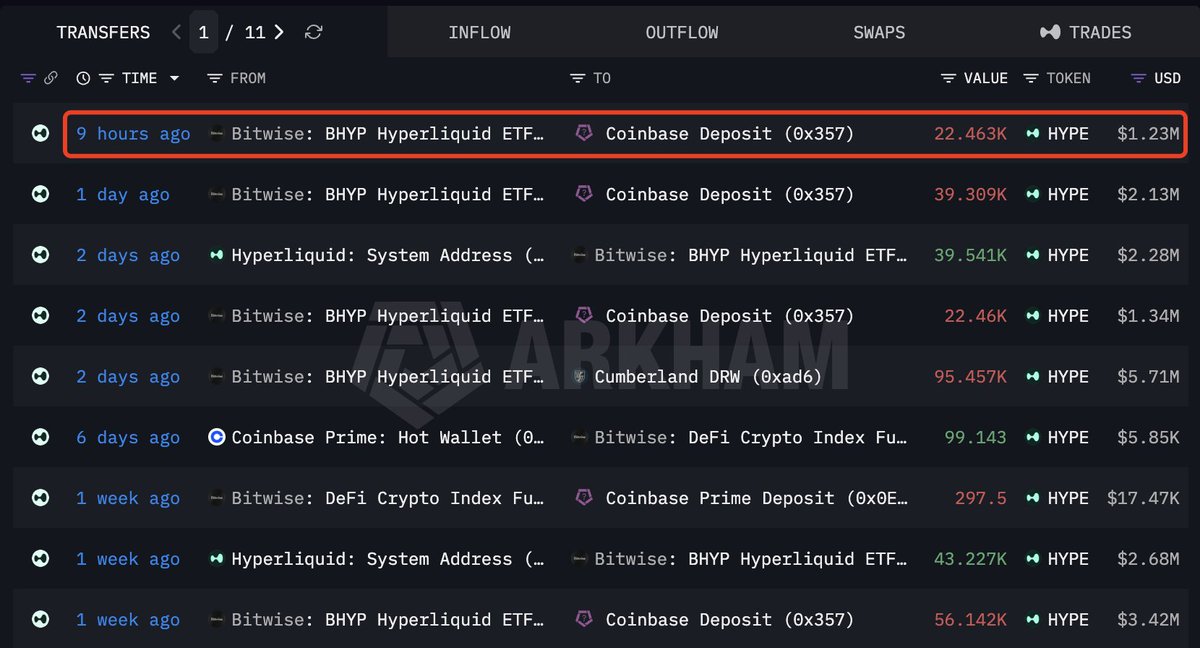The width and height of the screenshot is (1200, 648).
Task: Open the TIME column sort dropdown arrow
Action: pyautogui.click(x=174, y=78)
